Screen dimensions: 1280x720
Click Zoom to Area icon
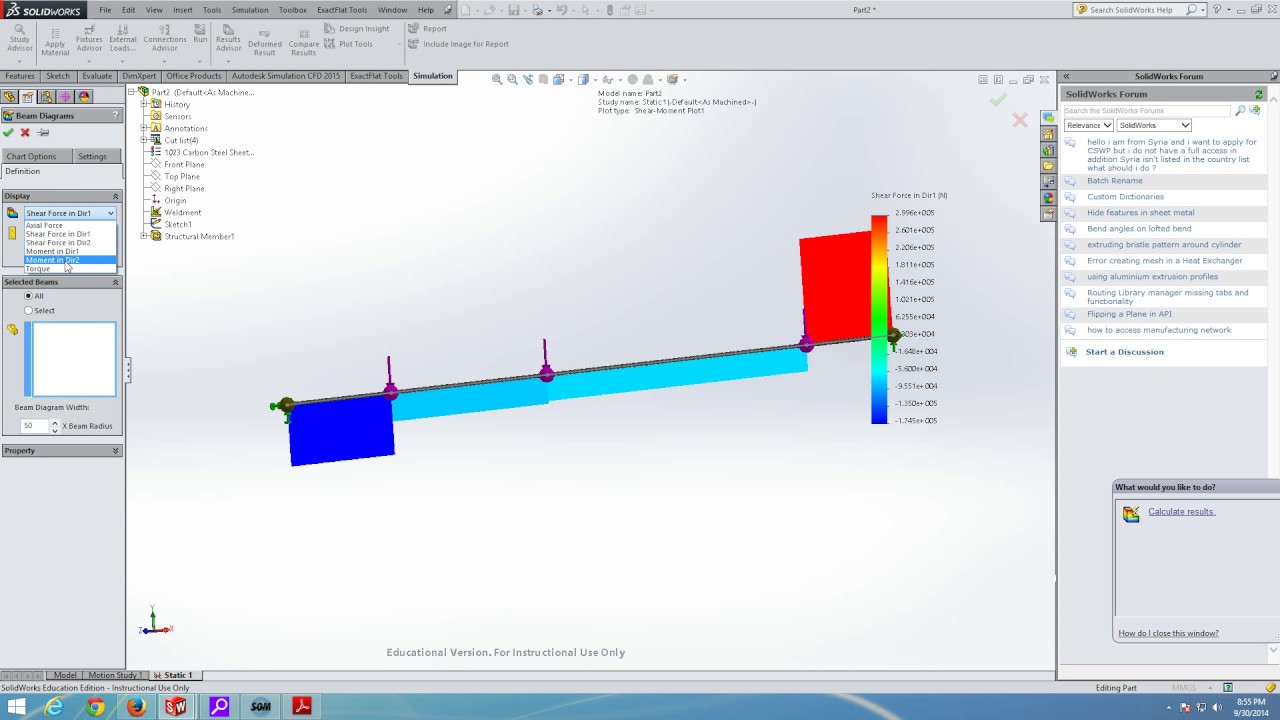pyautogui.click(x=512, y=80)
